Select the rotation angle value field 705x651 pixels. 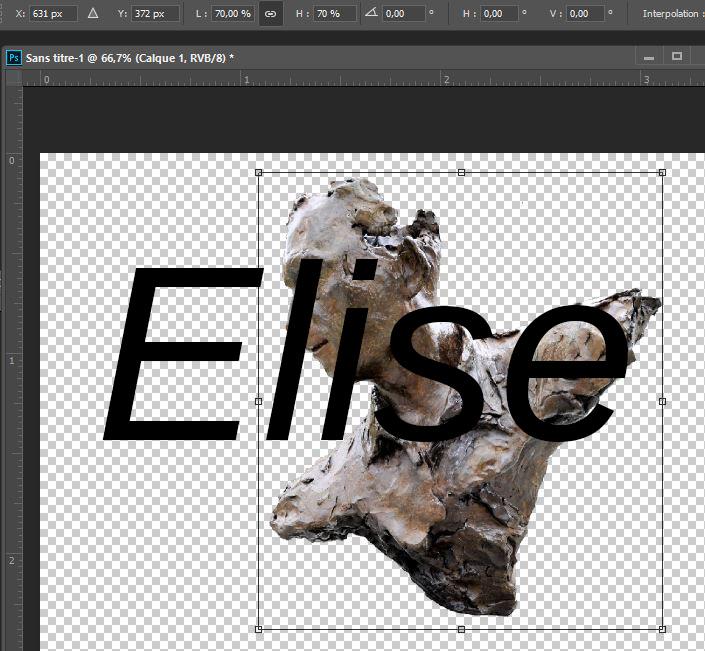click(x=403, y=14)
